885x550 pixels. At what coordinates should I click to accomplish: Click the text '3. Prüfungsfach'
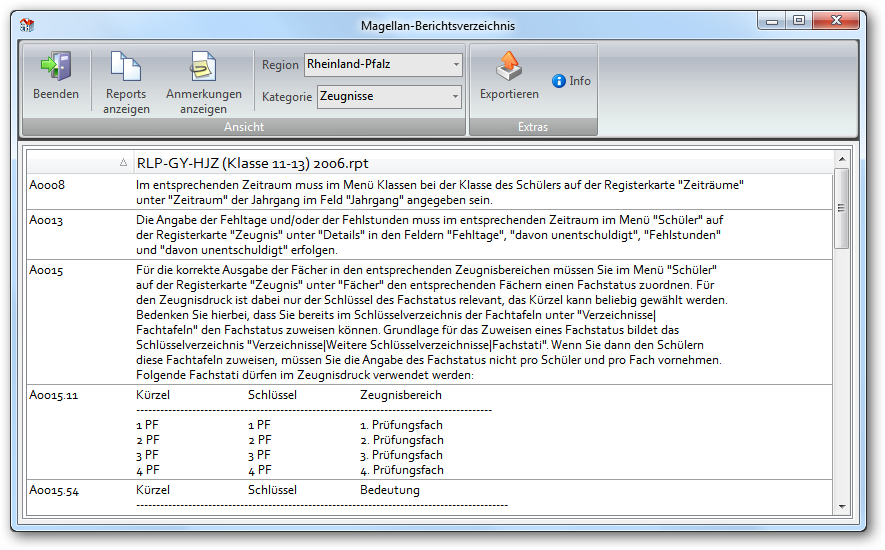click(x=401, y=455)
